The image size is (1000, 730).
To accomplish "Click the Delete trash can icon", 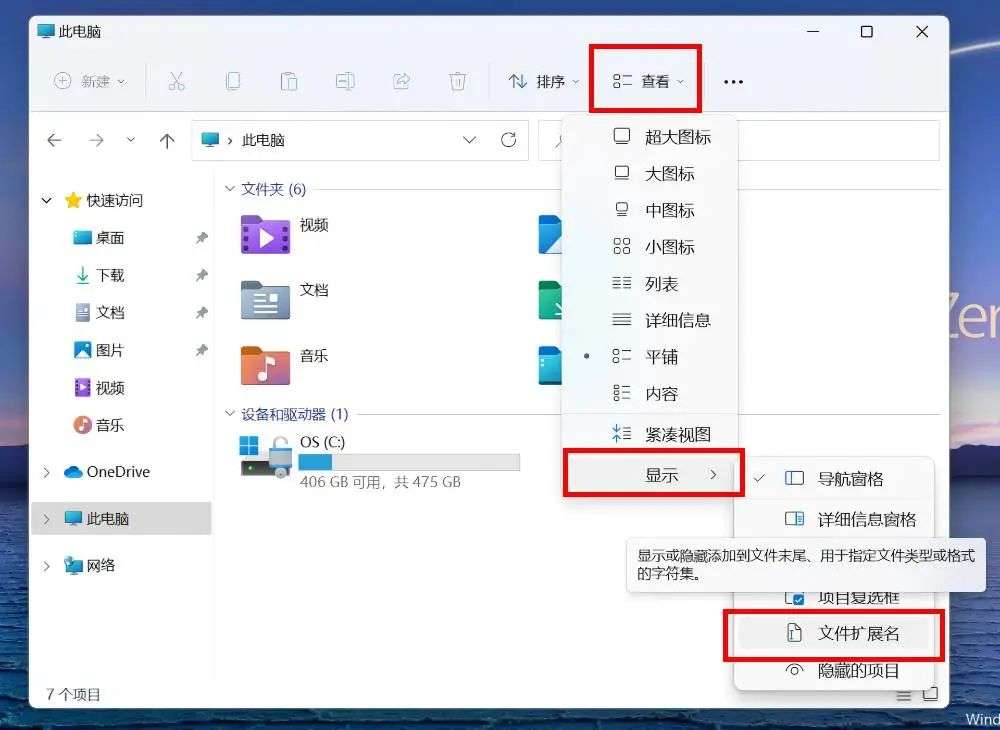I will [x=457, y=82].
